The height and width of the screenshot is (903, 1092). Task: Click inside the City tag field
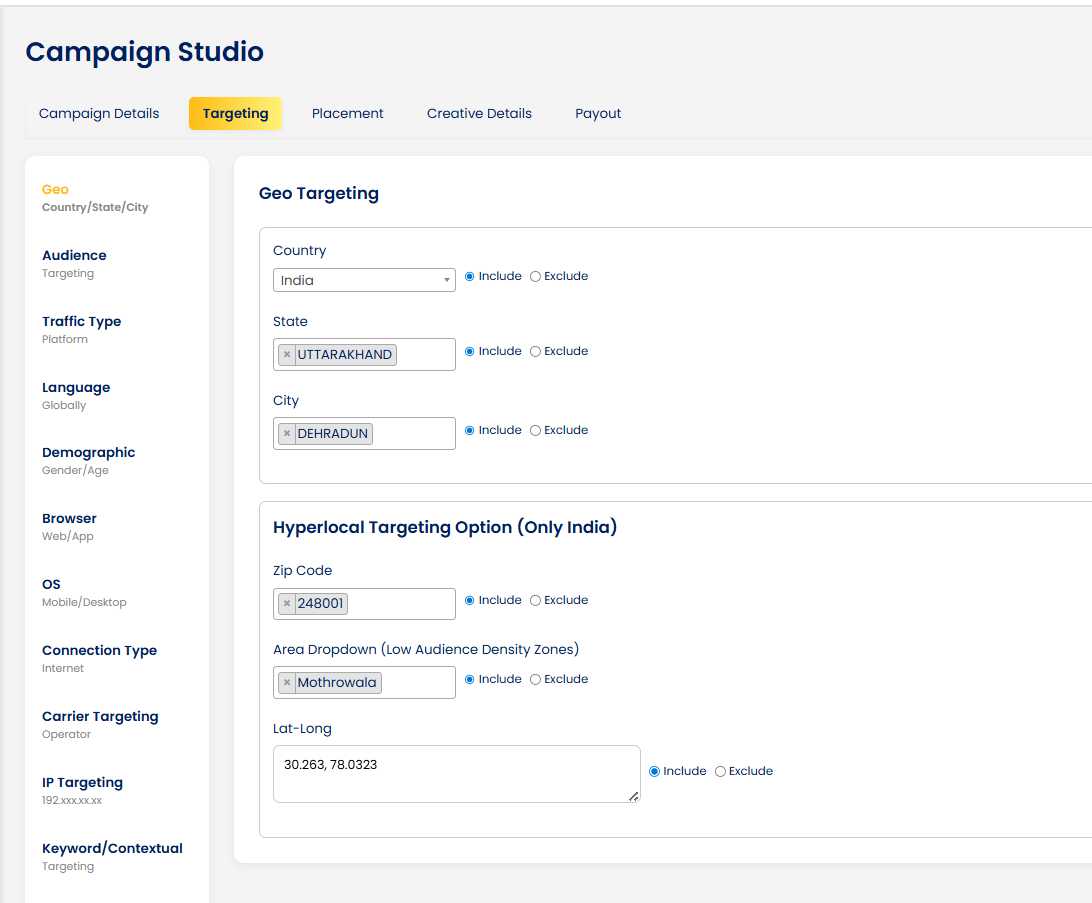(364, 434)
